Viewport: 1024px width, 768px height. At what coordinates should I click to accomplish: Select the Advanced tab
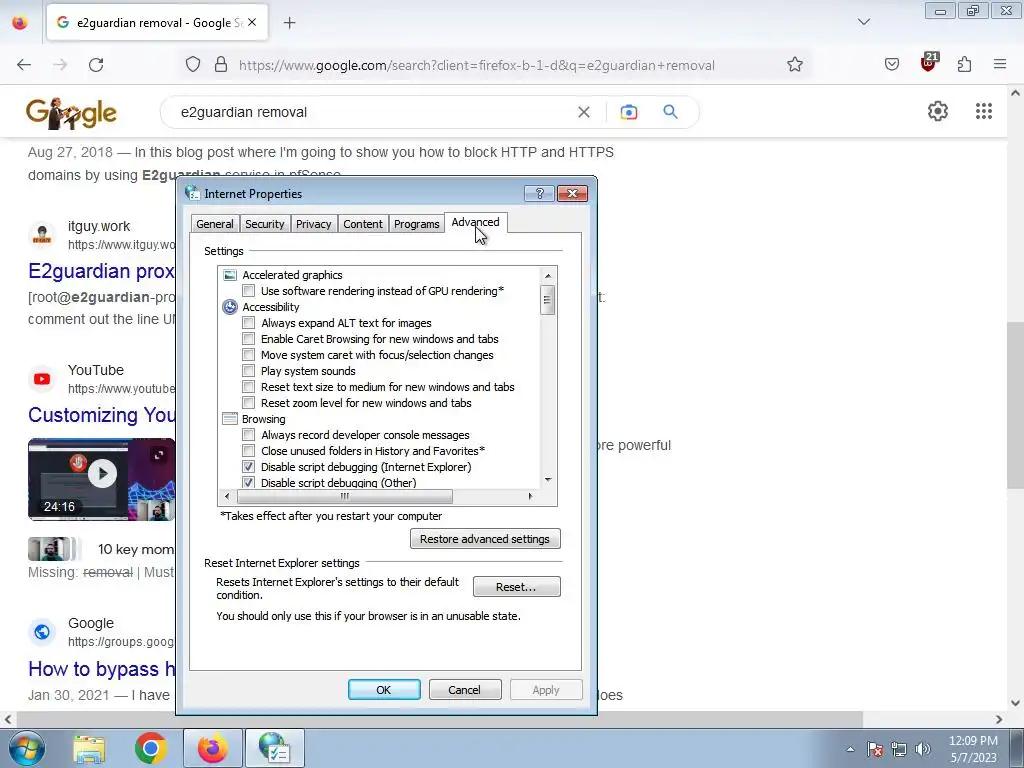475,223
